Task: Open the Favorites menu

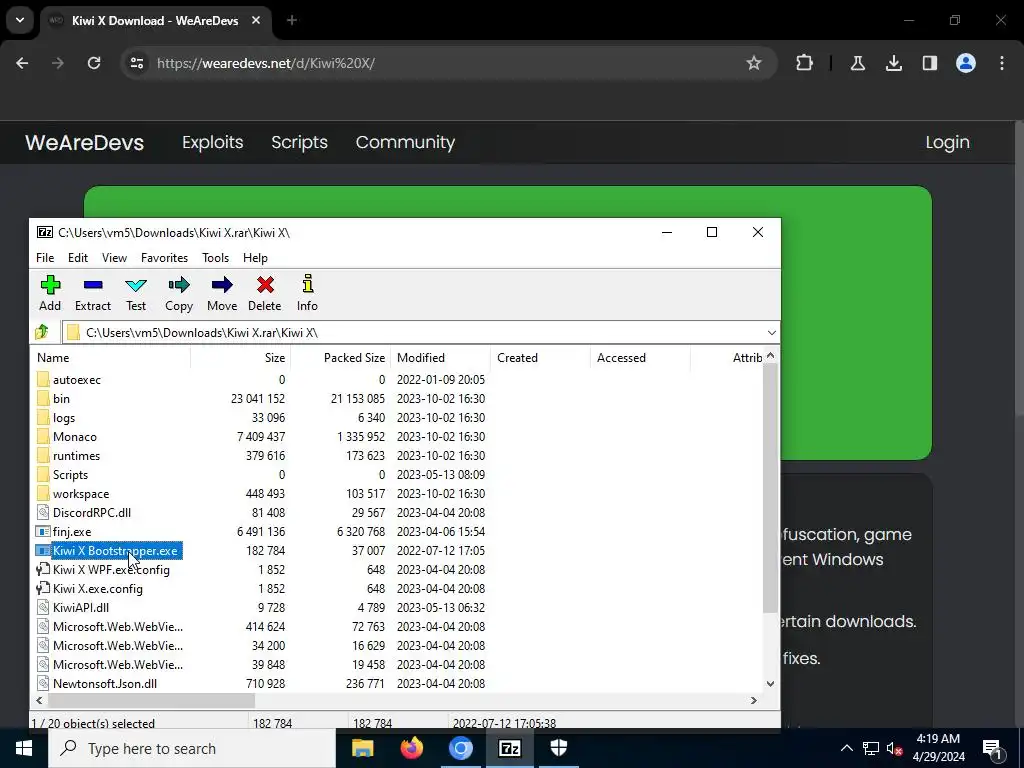Action: coord(165,258)
